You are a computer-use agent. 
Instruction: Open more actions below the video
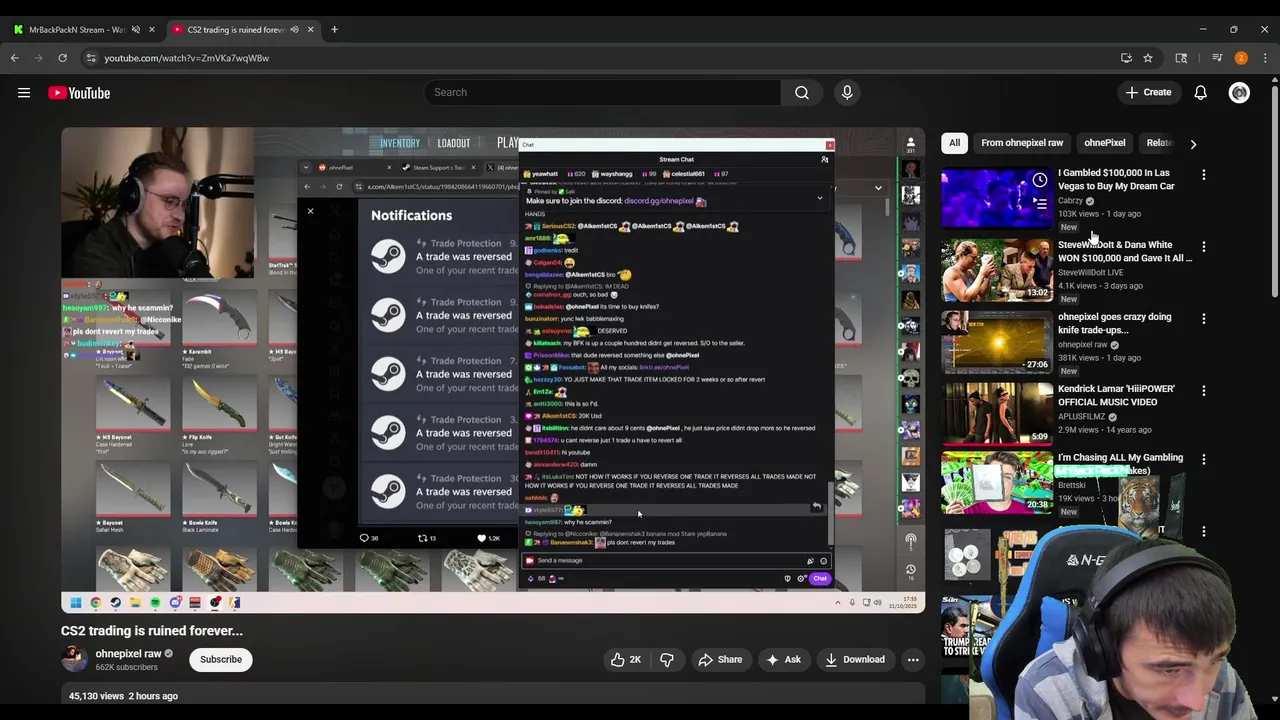pos(913,660)
